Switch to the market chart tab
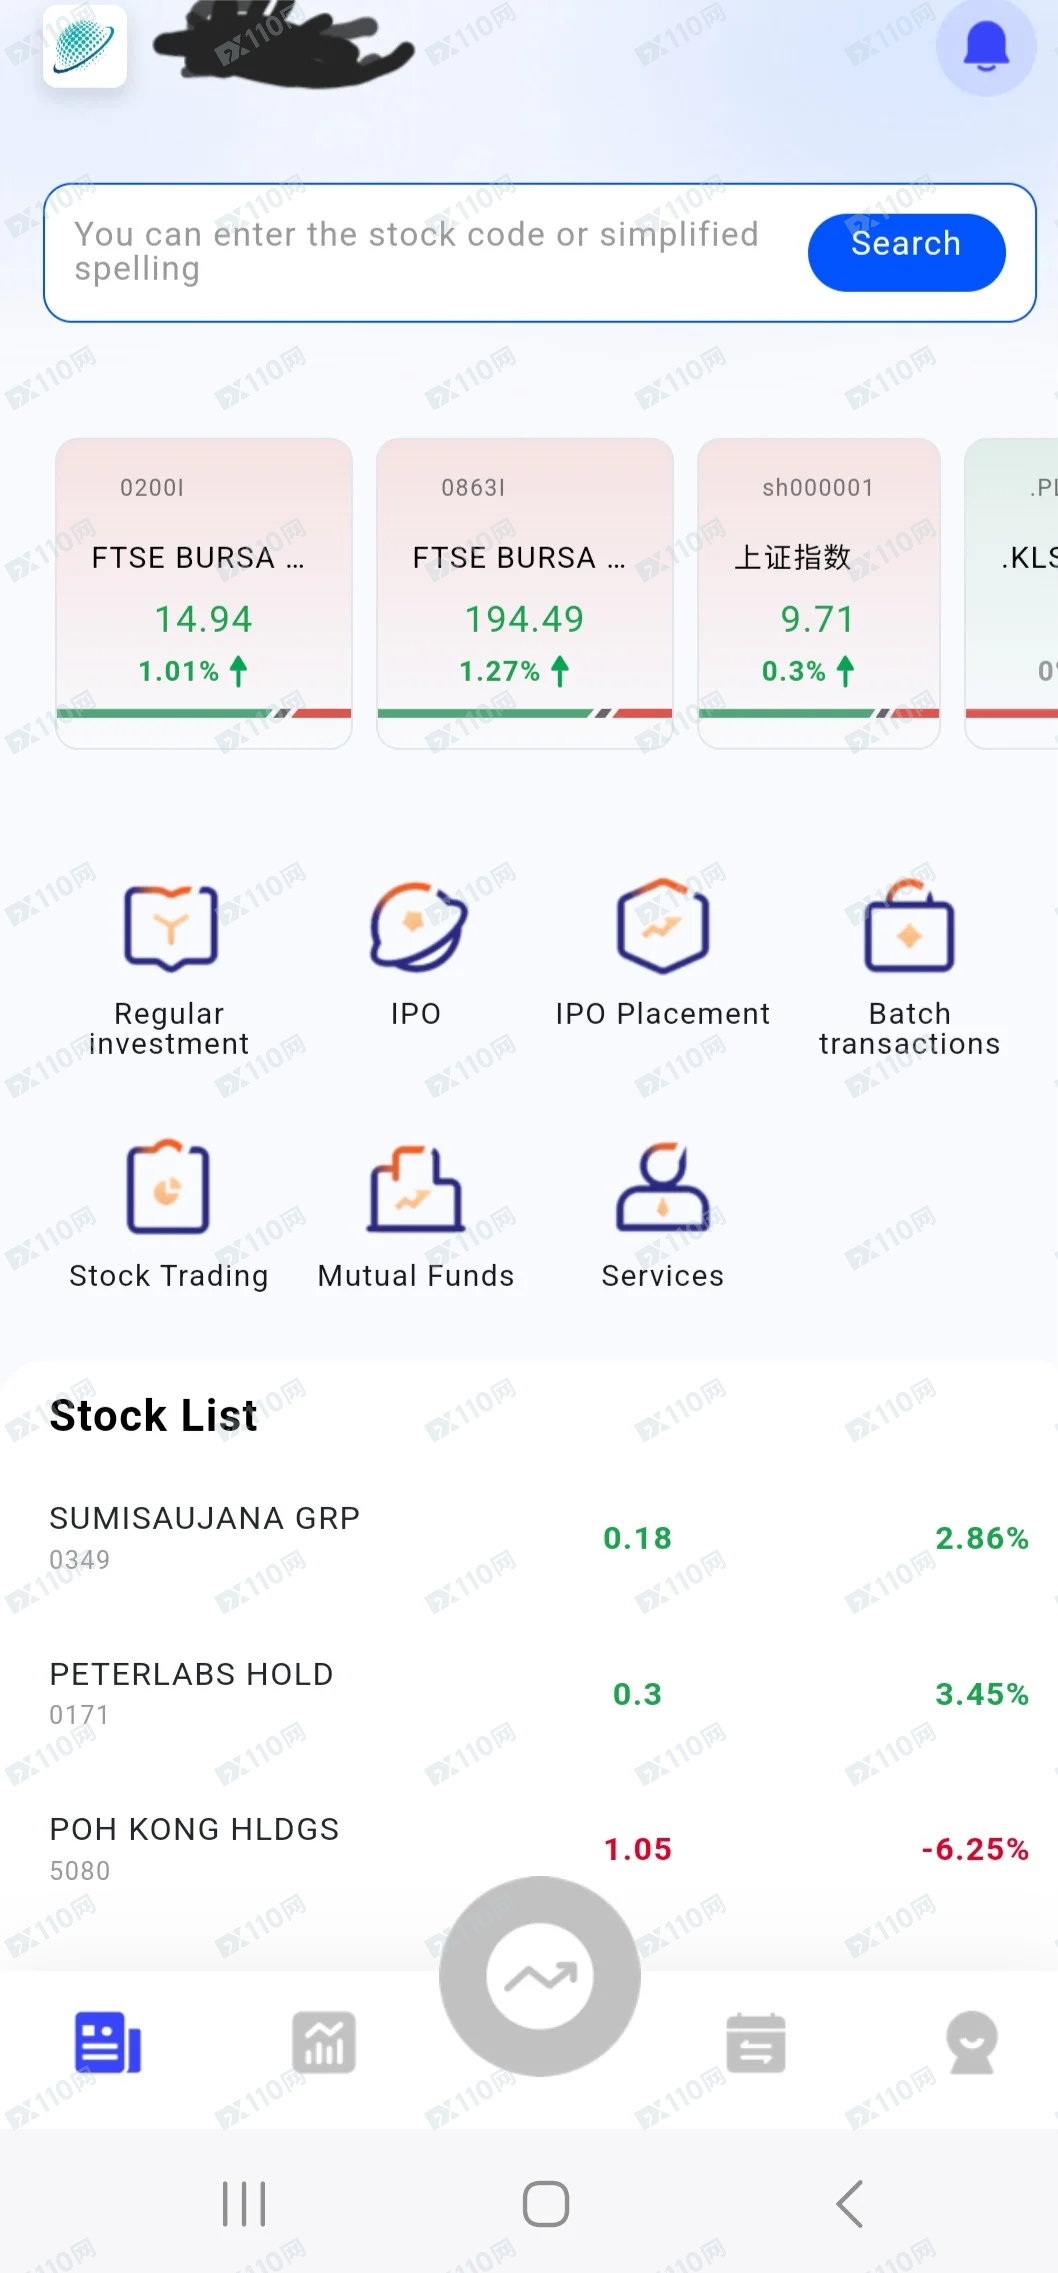This screenshot has width=1058, height=2273. pyautogui.click(x=324, y=2042)
